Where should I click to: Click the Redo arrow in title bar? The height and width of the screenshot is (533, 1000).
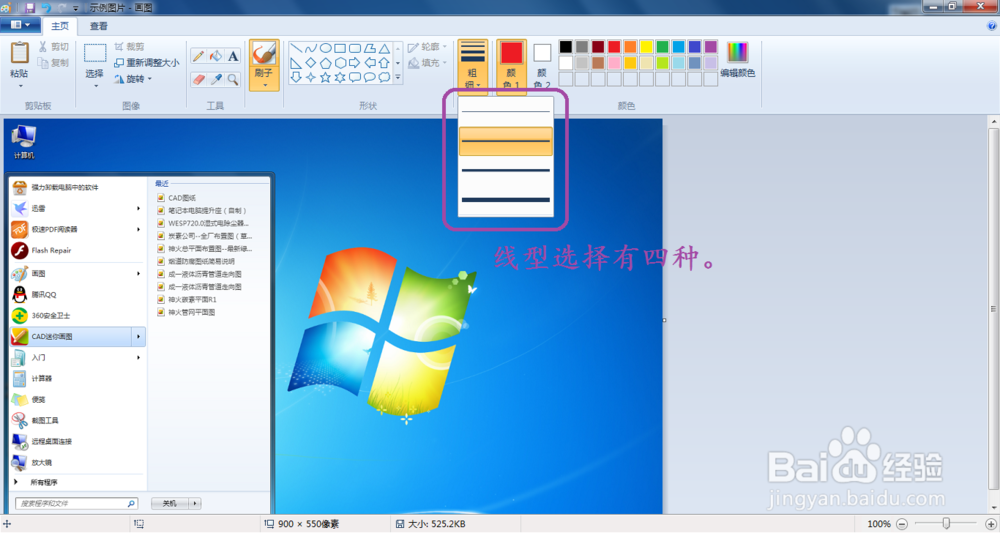point(62,8)
